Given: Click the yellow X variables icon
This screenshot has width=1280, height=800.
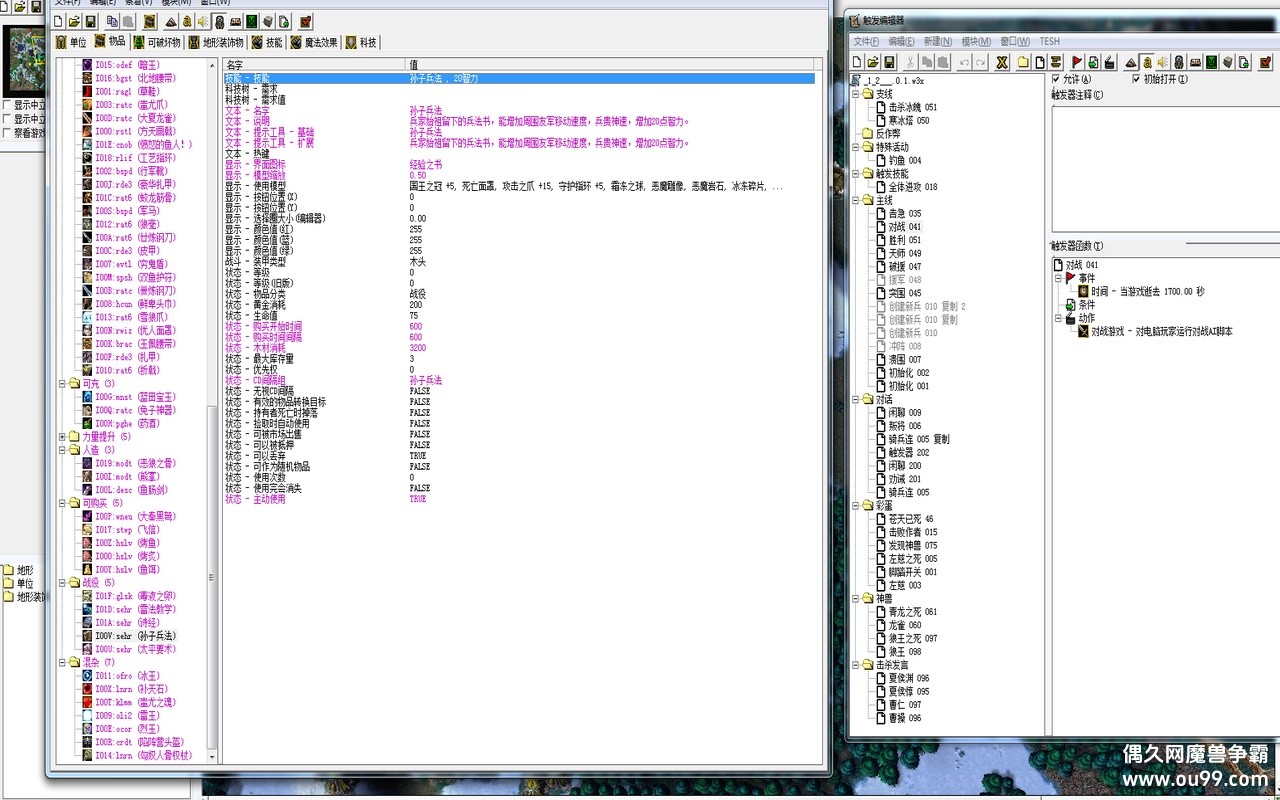Looking at the screenshot, I should click(1003, 62).
